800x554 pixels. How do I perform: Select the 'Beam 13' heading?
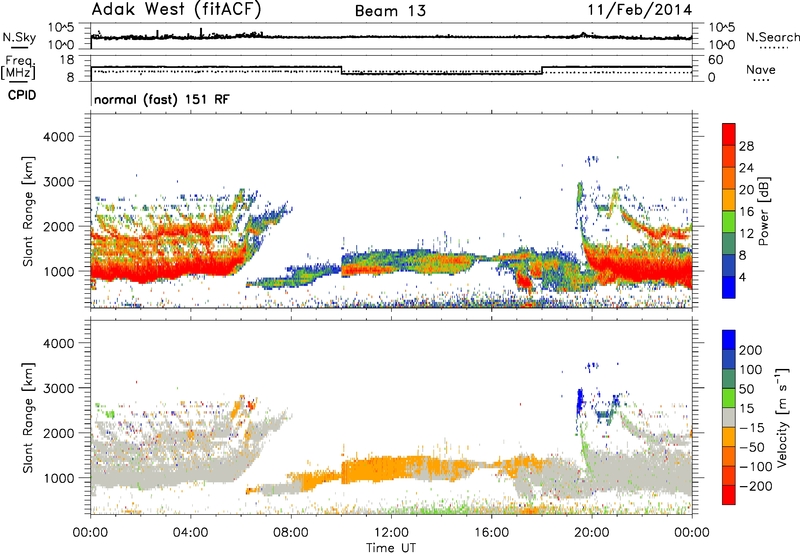click(x=390, y=11)
